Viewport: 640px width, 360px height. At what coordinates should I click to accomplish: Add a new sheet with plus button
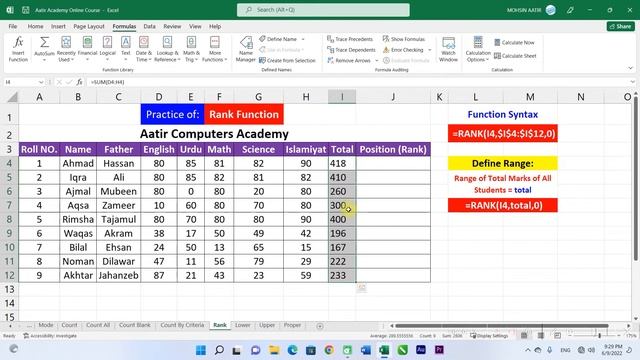(x=320, y=326)
